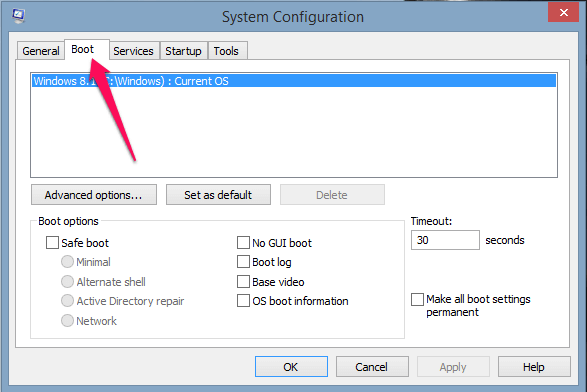Screen dimensions: 587x392
Task: Click the Set as default button
Action: pyautogui.click(x=218, y=195)
